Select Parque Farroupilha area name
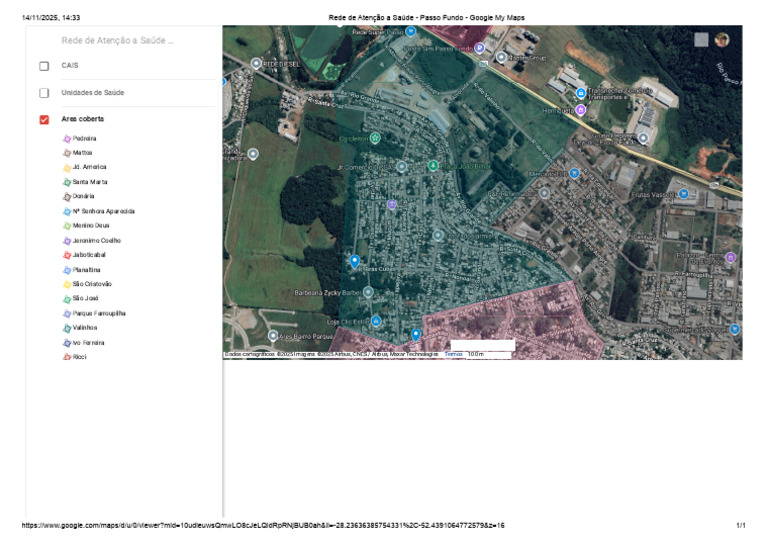The width and height of the screenshot is (768, 543). (99, 314)
